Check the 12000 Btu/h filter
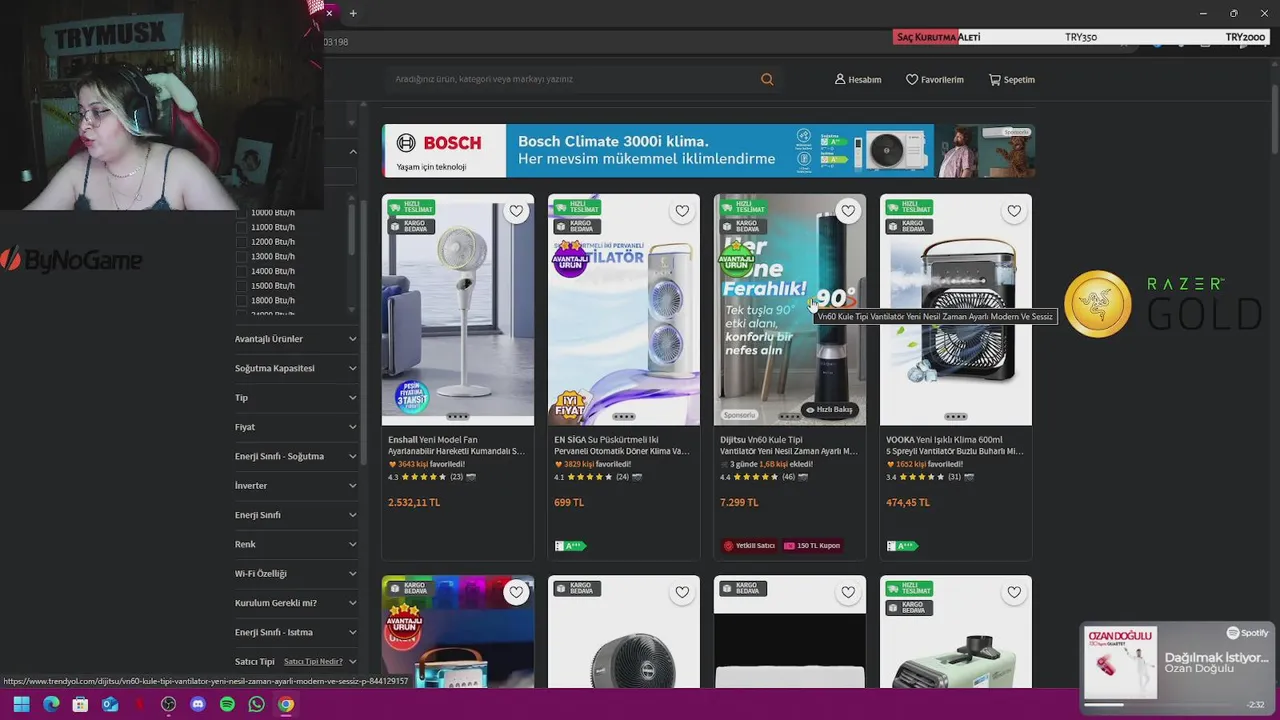This screenshot has width=1280, height=720. [x=241, y=241]
